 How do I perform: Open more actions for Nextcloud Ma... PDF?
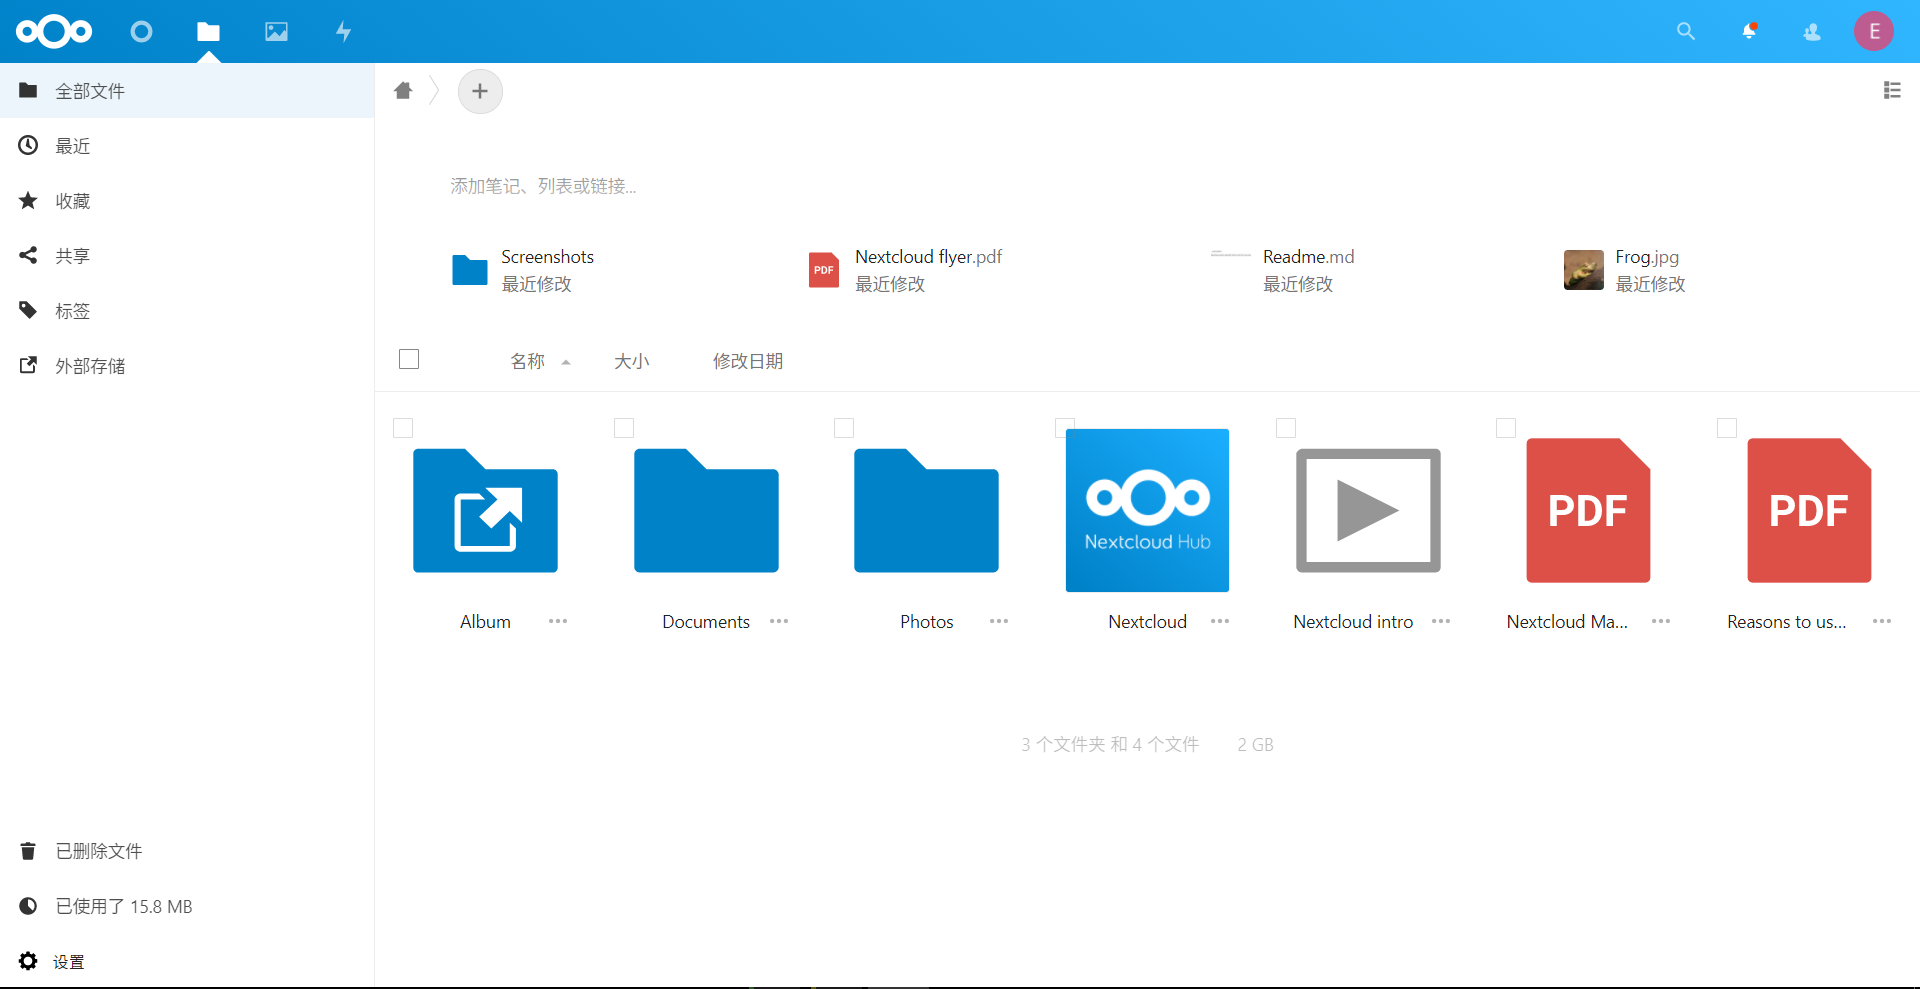point(1661,622)
